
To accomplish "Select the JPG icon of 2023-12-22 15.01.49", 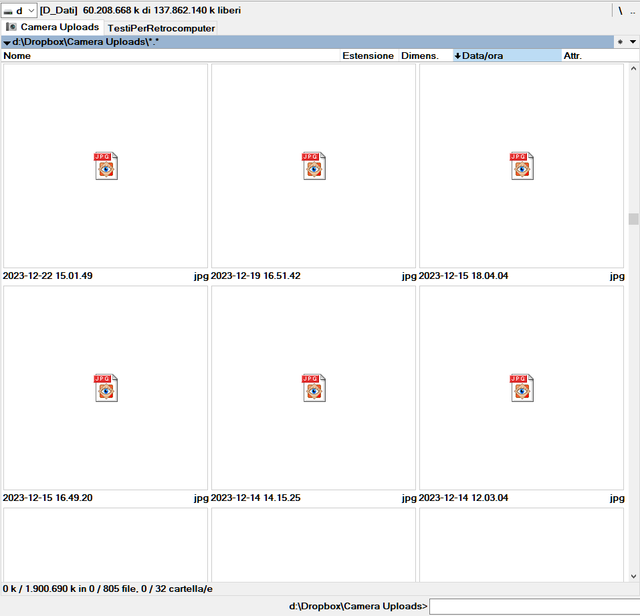I will coord(106,166).
